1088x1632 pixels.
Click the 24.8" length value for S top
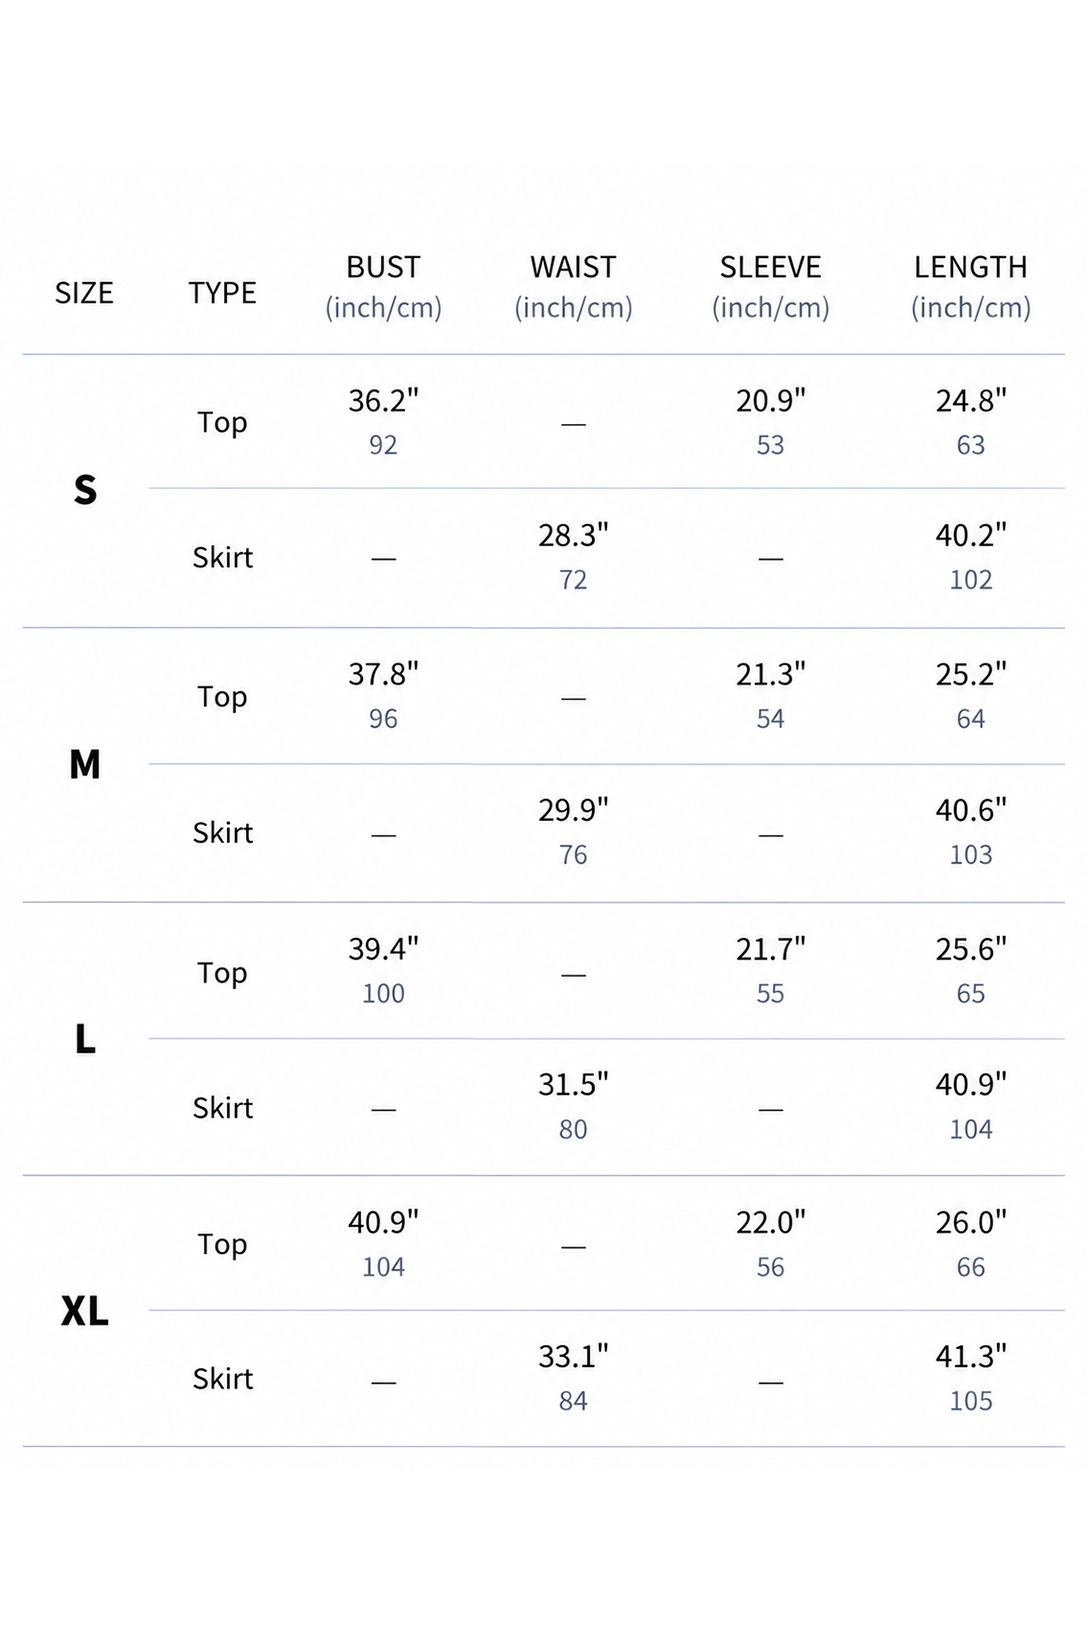tap(970, 401)
